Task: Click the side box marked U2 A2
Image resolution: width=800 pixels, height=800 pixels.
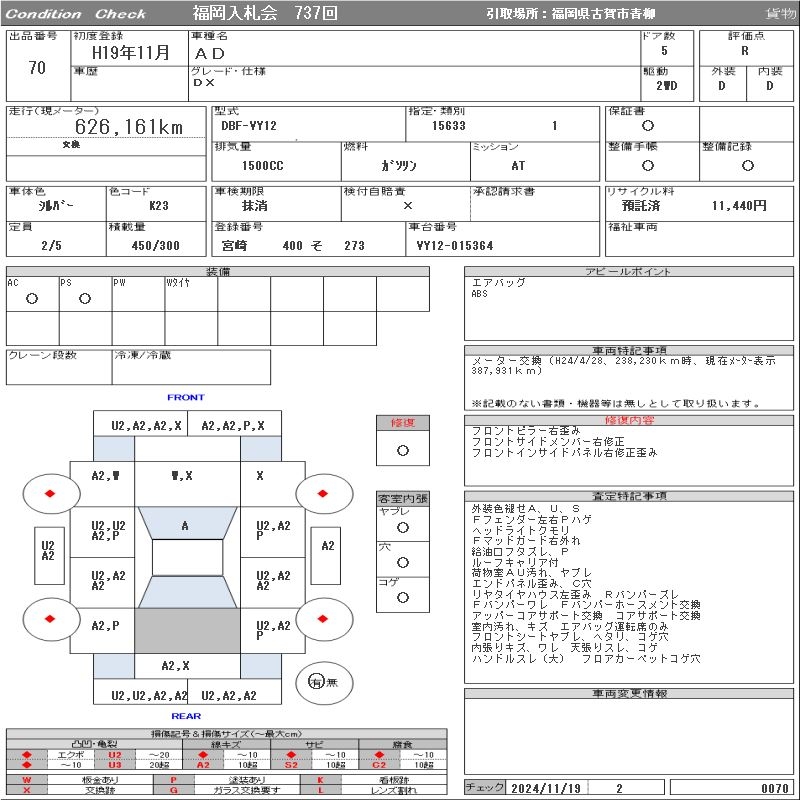Action: (x=49, y=556)
